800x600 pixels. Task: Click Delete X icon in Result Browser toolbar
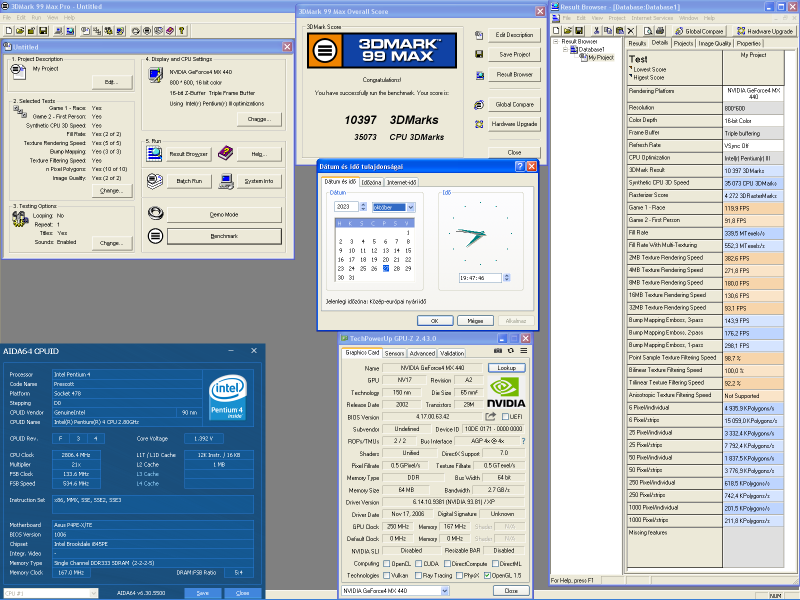tap(631, 31)
